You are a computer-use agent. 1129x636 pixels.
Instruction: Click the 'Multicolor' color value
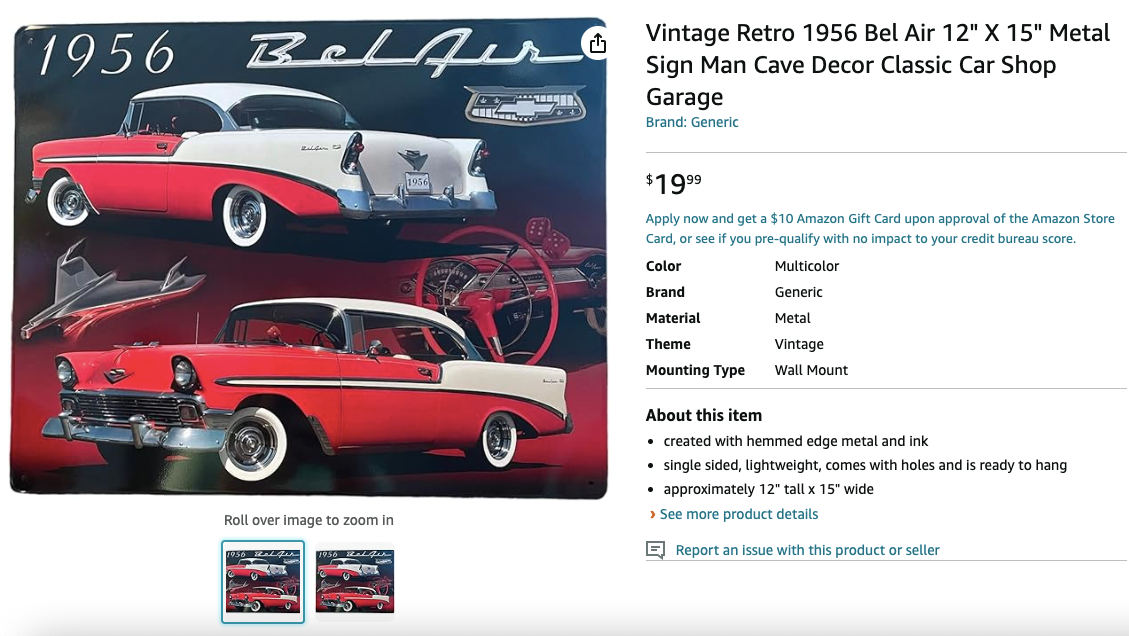tap(807, 266)
